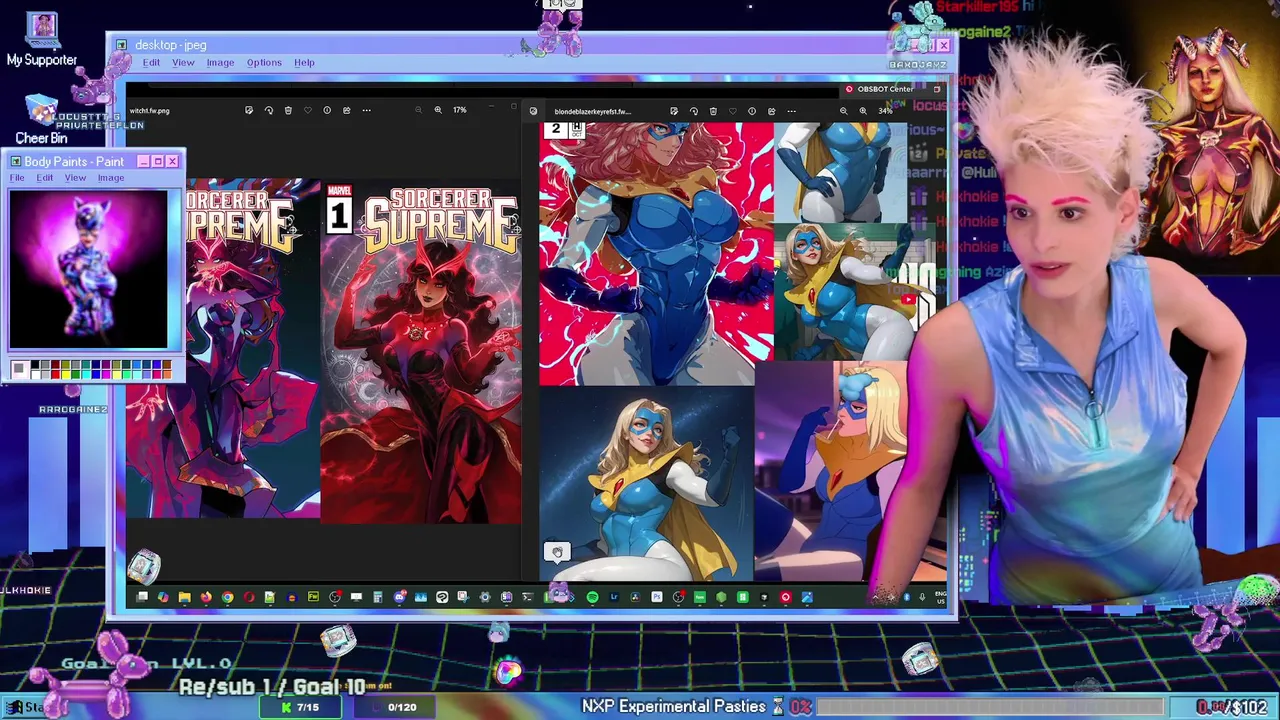Click the cat-suit painting in Body Paints canvas

click(x=88, y=269)
